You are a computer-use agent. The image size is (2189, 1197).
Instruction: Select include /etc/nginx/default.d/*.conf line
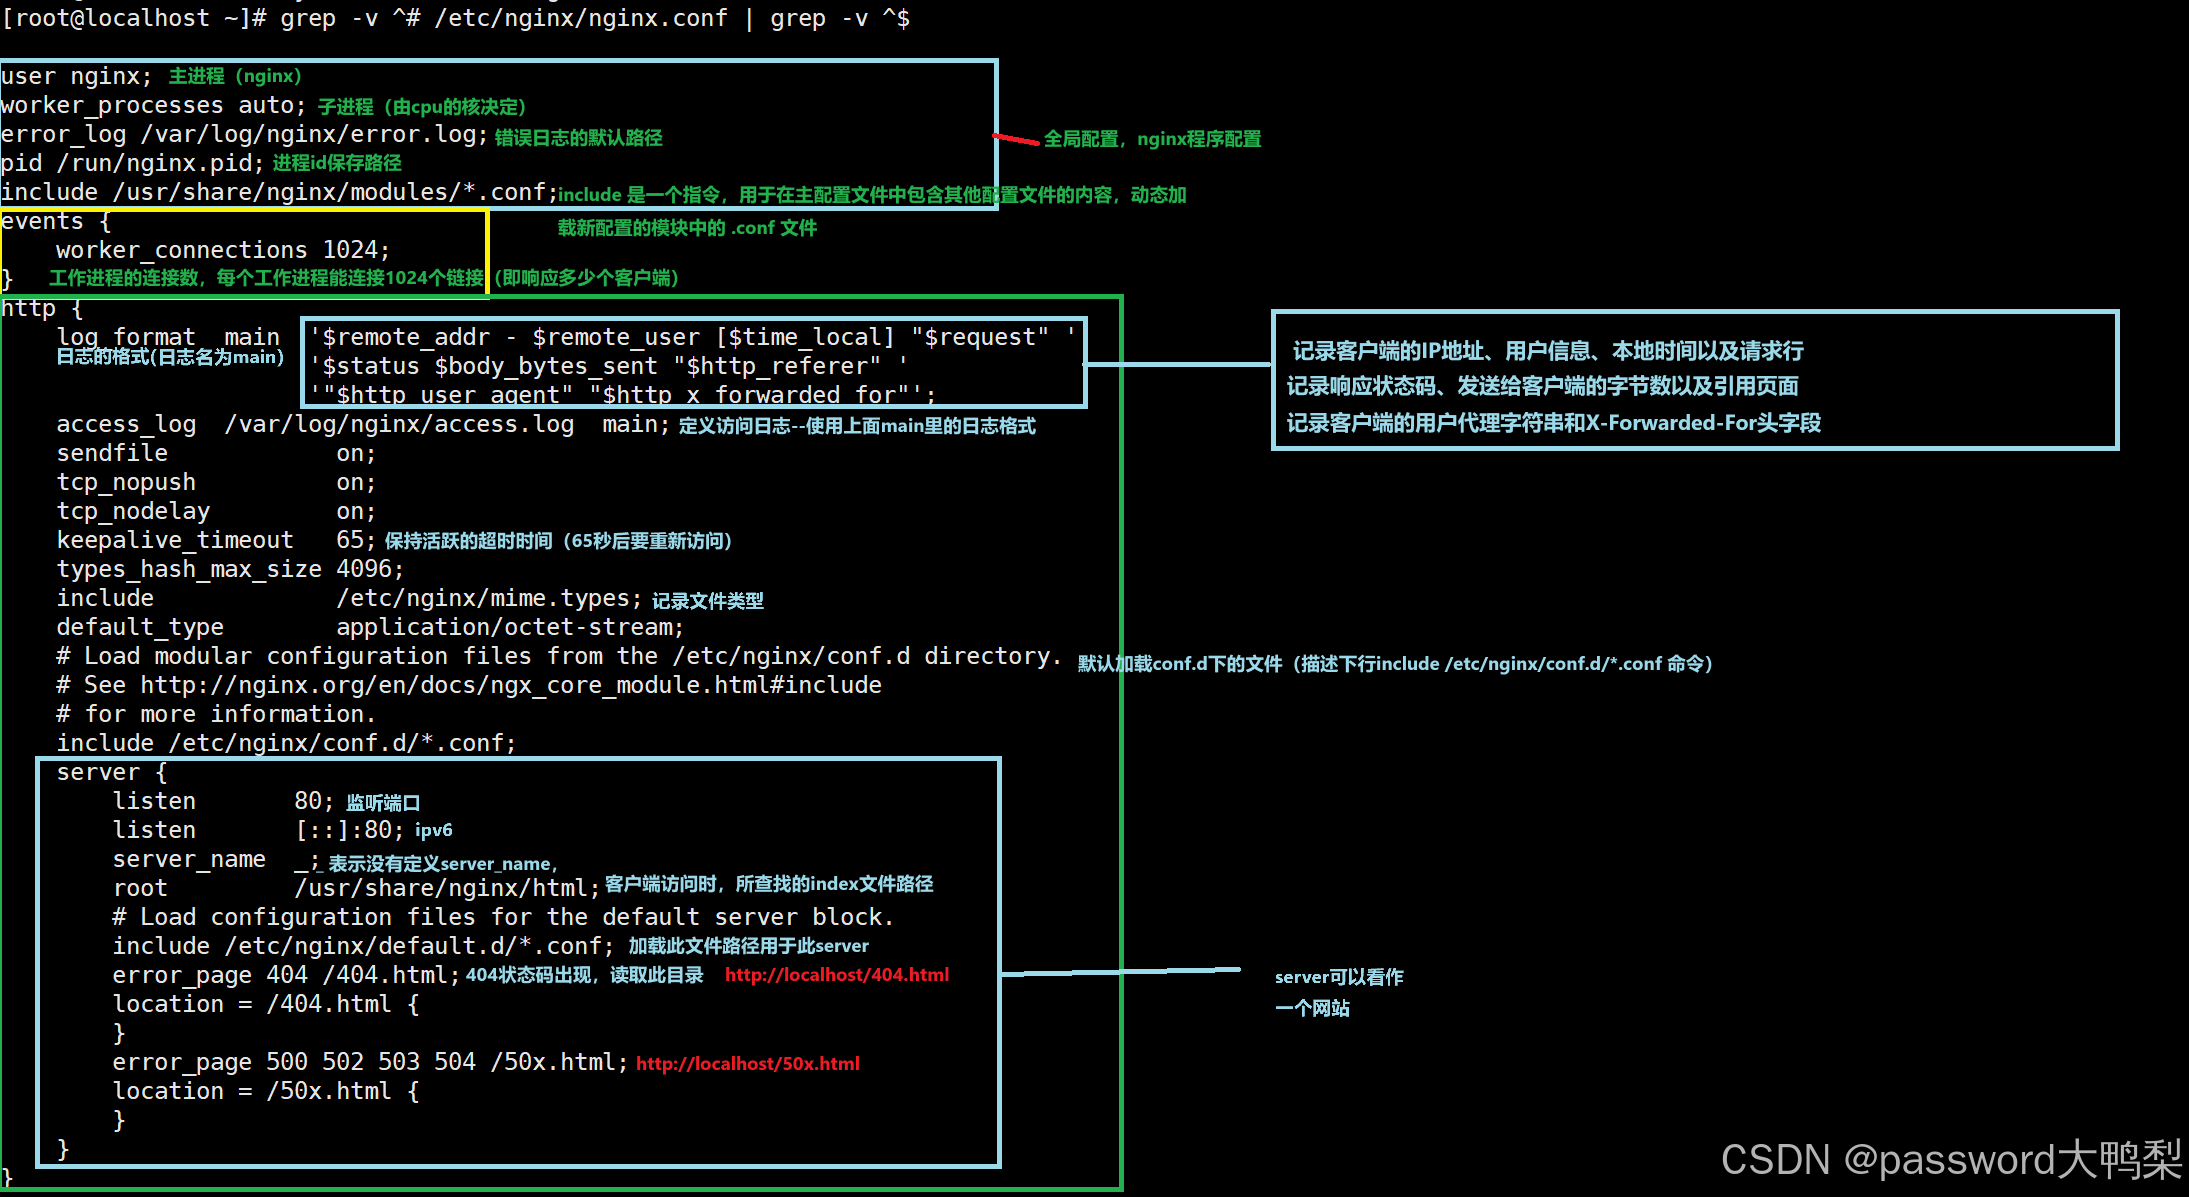pyautogui.click(x=363, y=946)
